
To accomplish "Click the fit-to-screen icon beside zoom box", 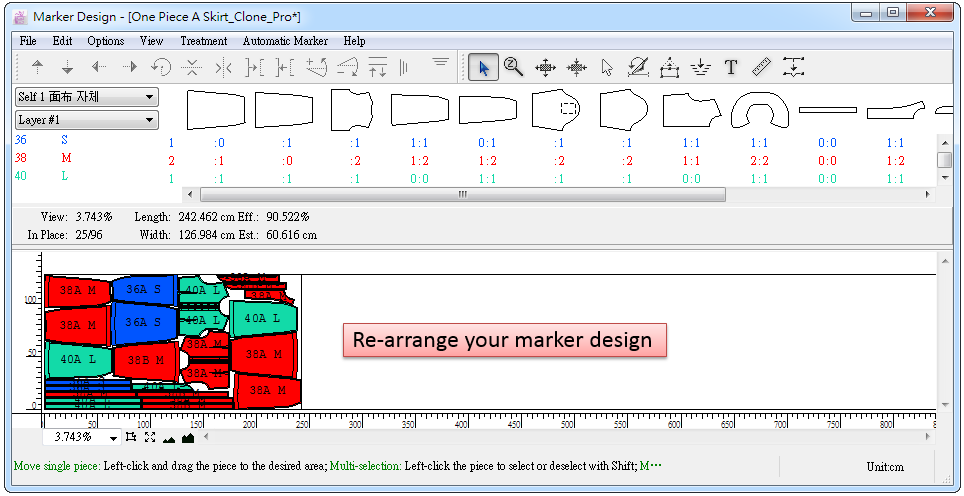I will (150, 437).
